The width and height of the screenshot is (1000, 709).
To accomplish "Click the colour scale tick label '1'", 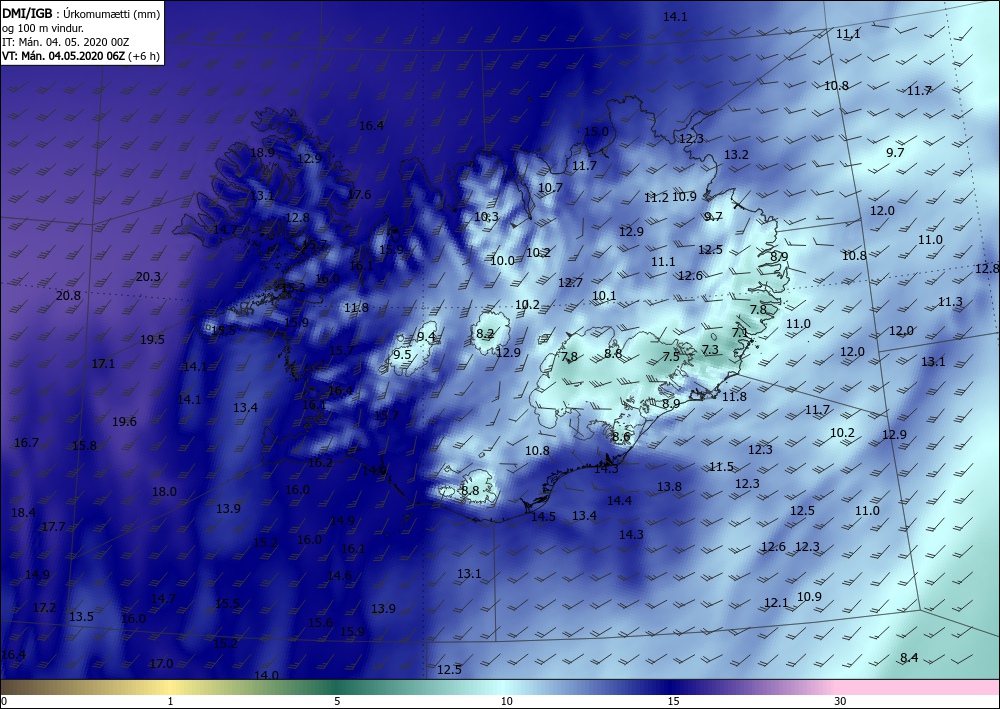I will (170, 701).
